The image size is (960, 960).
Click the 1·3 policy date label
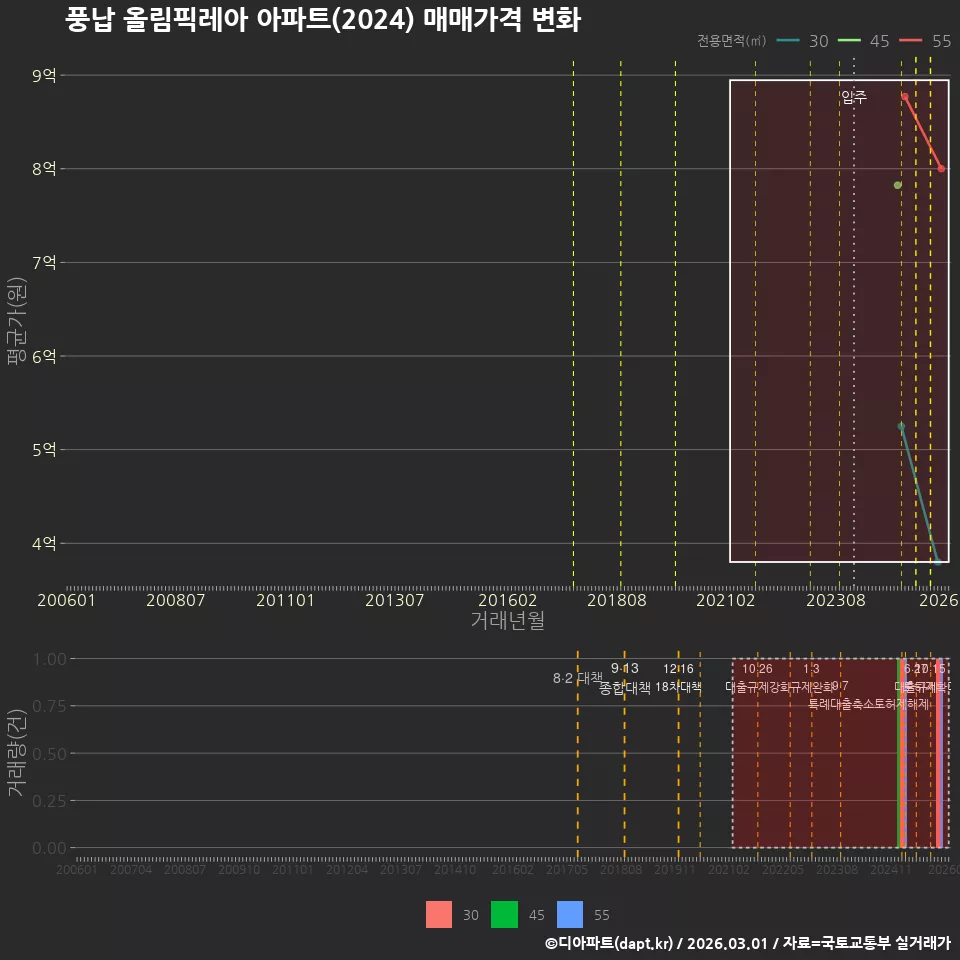coord(811,669)
